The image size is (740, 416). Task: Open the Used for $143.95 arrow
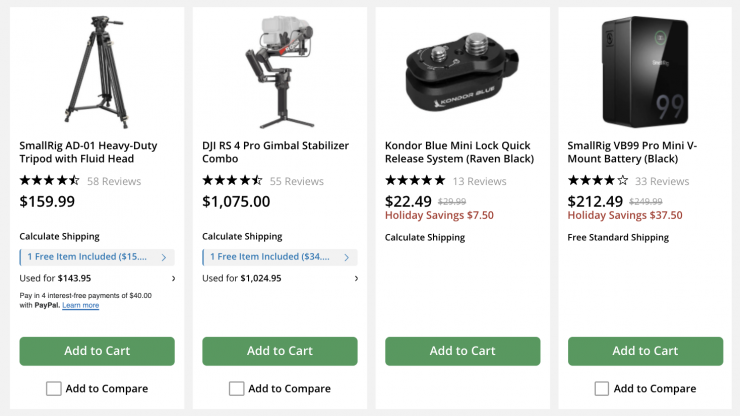pyautogui.click(x=173, y=278)
